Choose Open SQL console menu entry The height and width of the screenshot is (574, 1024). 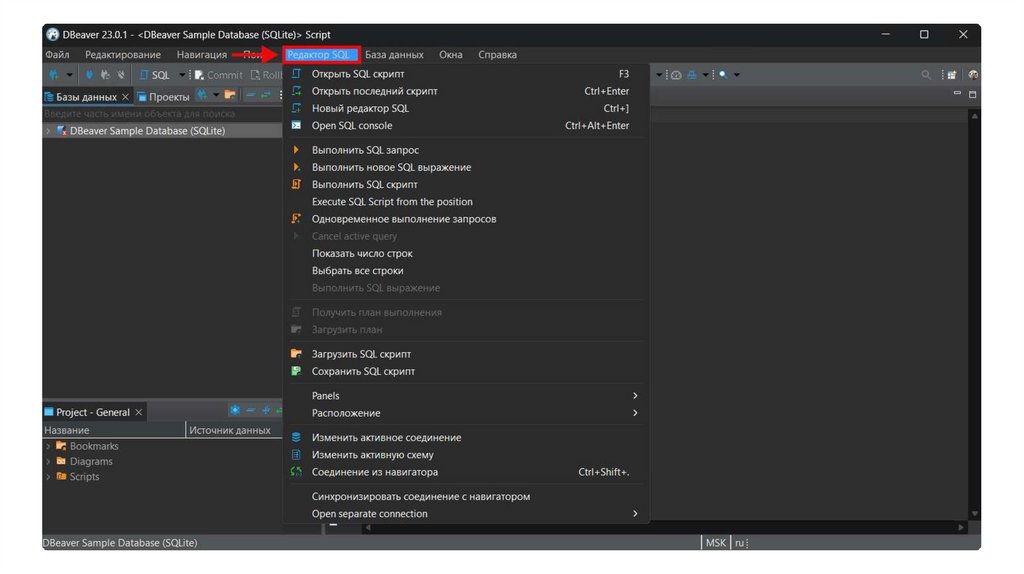tap(466, 125)
